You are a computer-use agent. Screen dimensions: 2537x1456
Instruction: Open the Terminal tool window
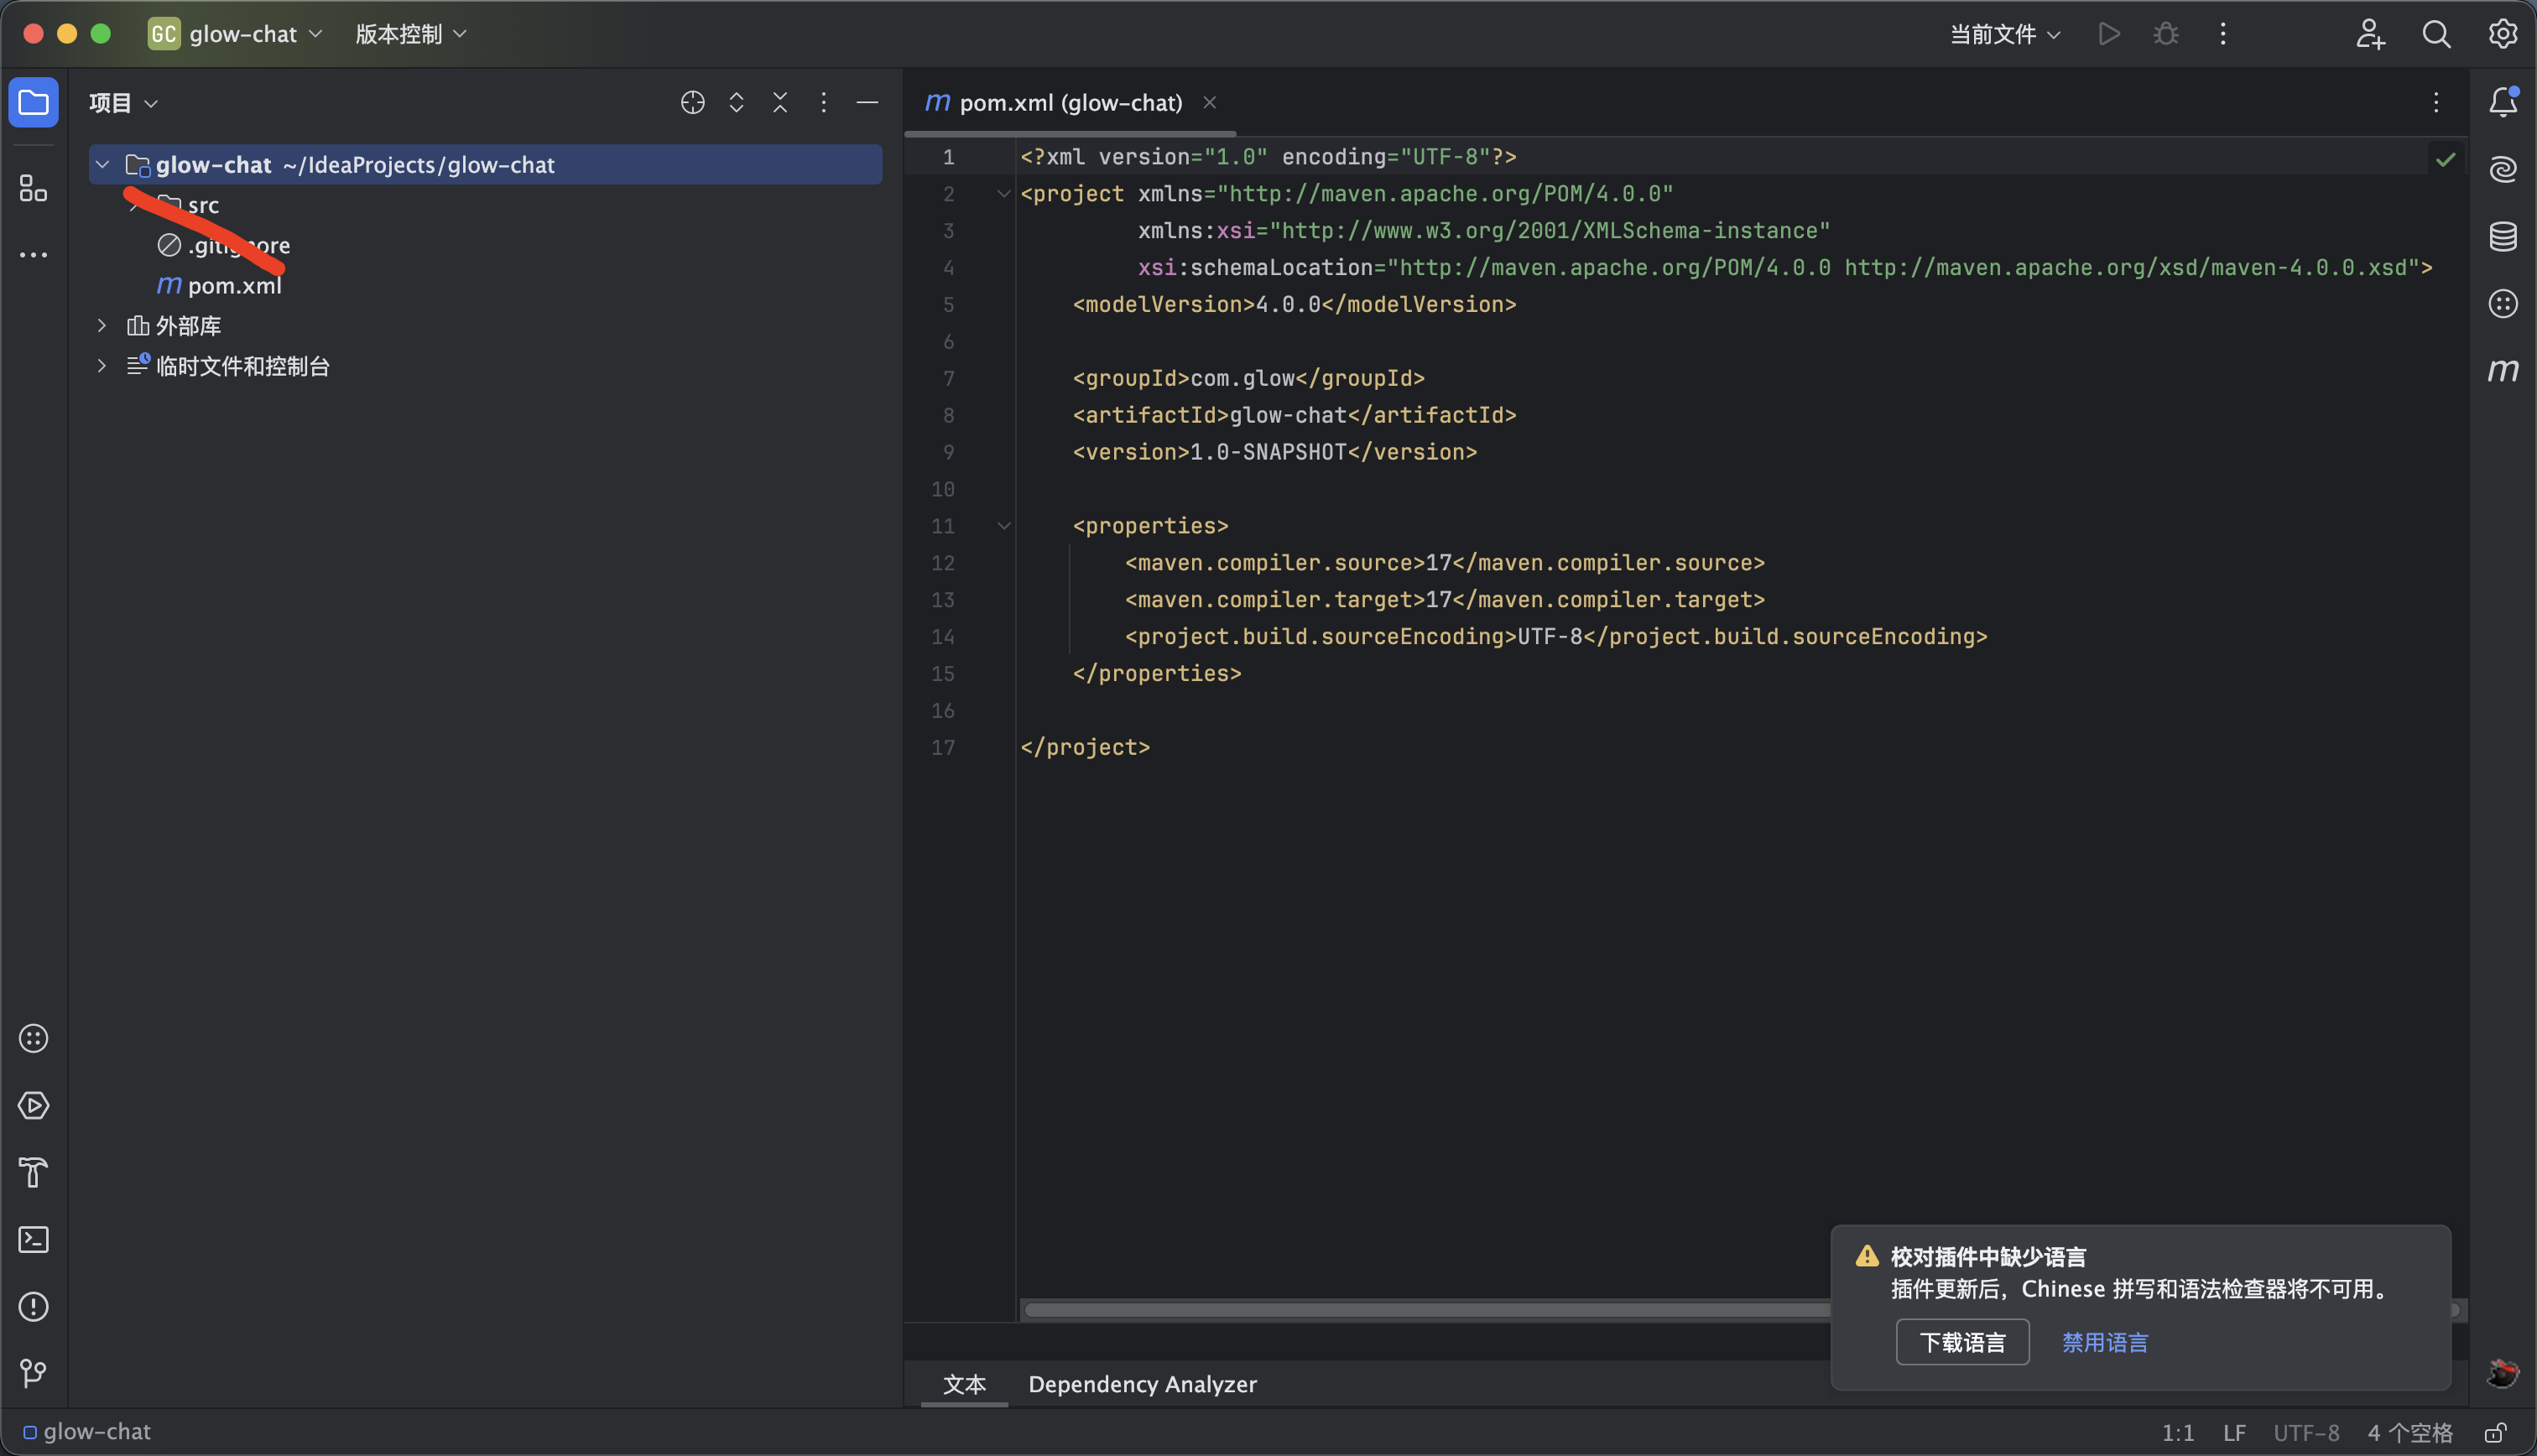point(33,1240)
